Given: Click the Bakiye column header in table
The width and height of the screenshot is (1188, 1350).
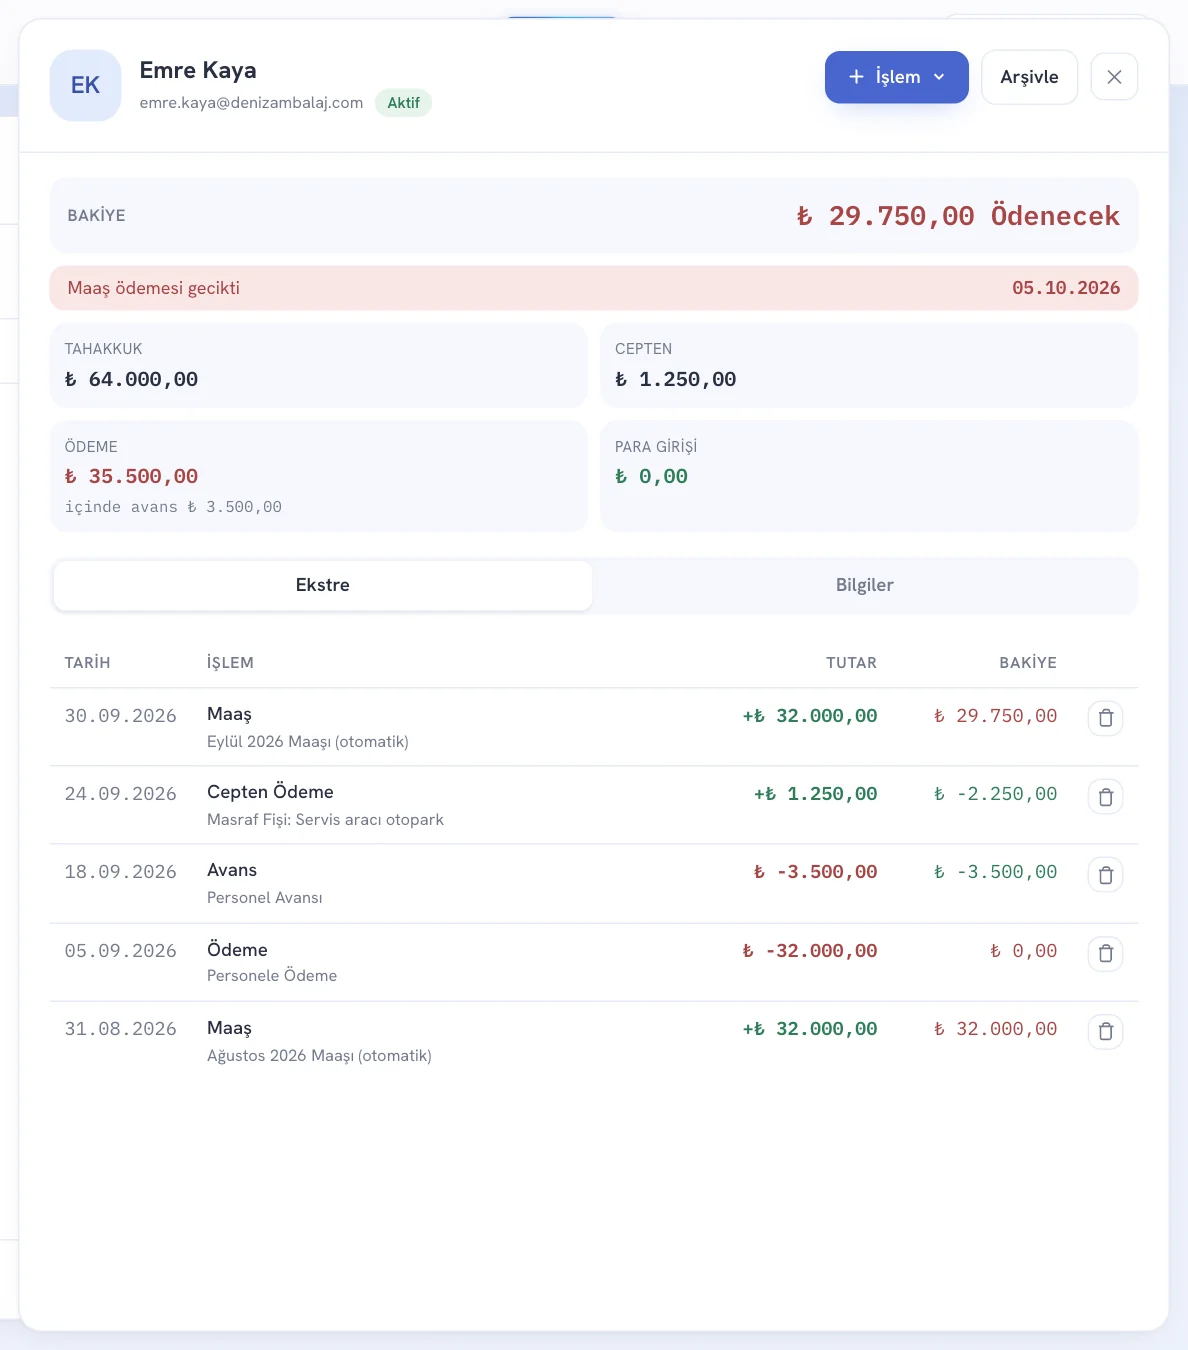Looking at the screenshot, I should (1028, 663).
